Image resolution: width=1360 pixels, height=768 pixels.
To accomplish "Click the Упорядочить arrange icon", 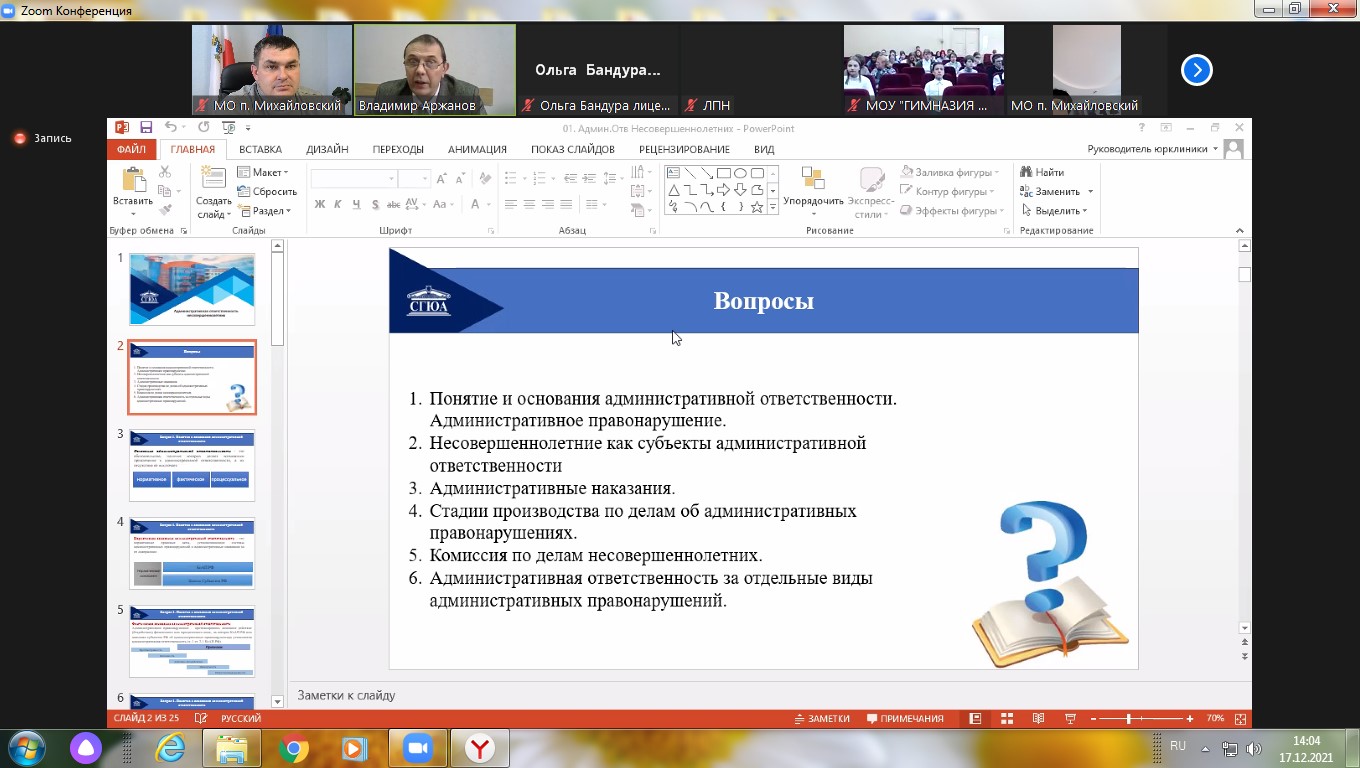I will 813,179.
